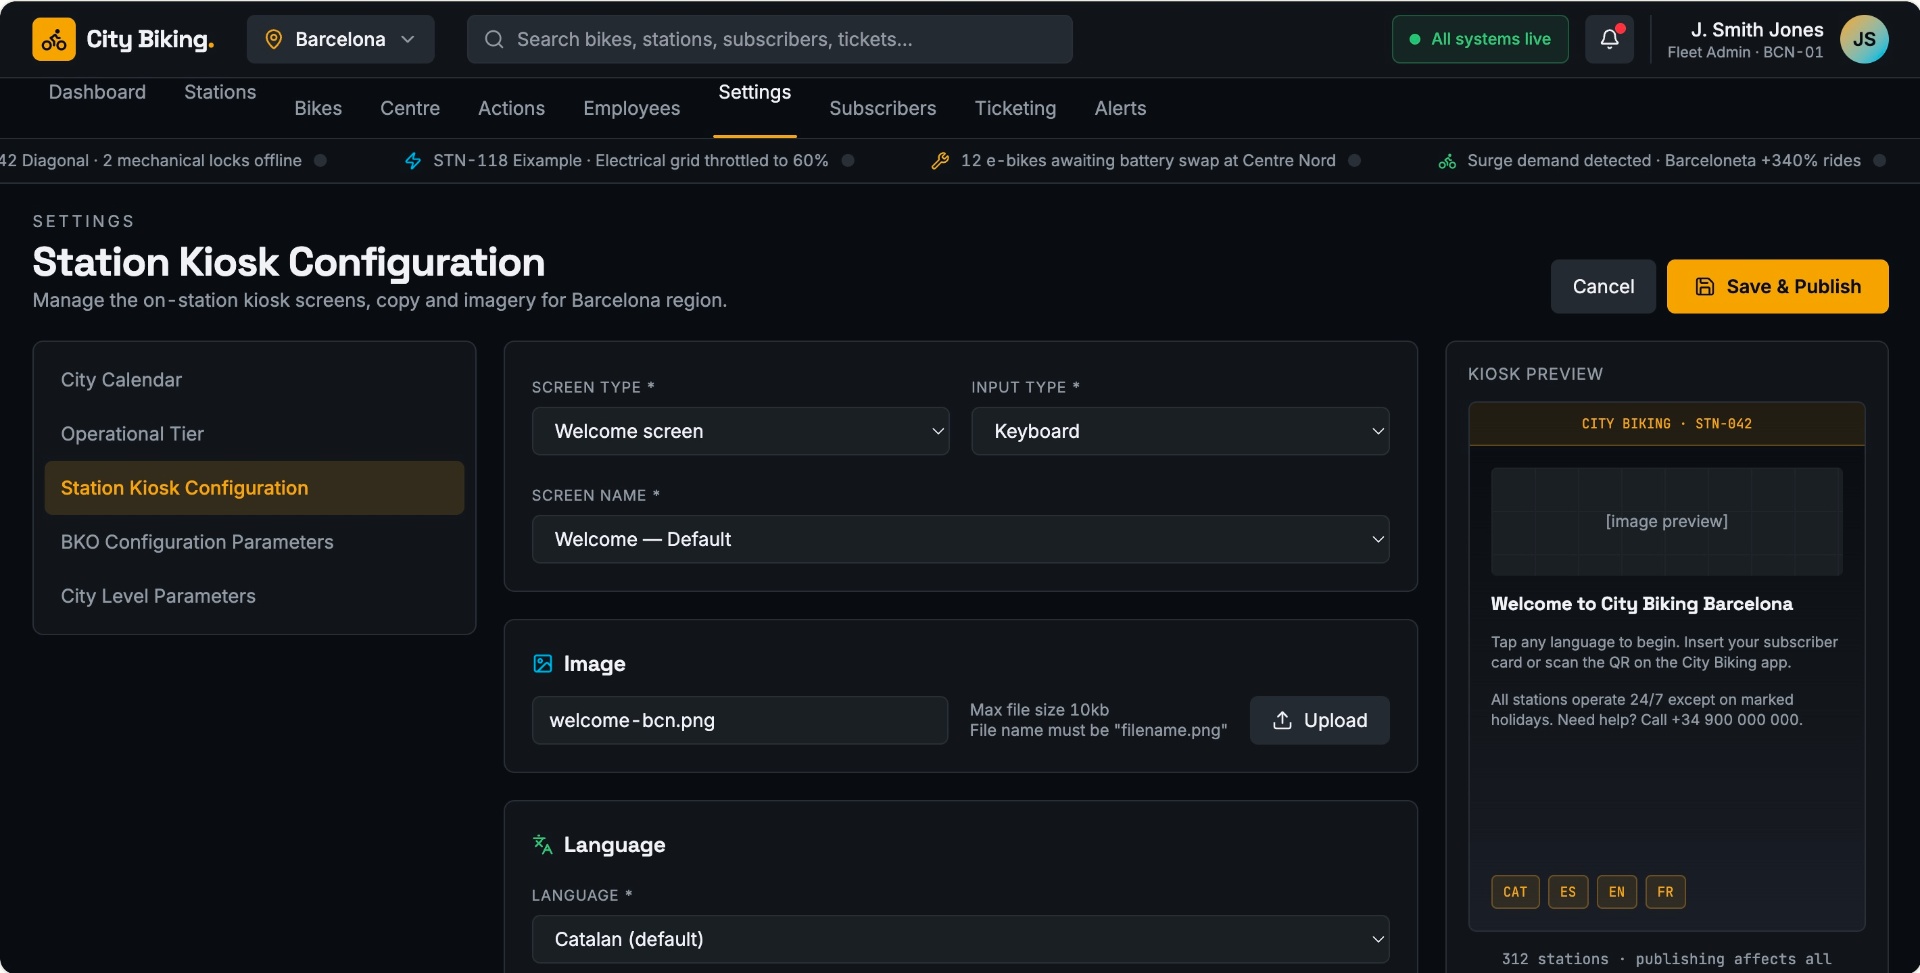The height and width of the screenshot is (973, 1920).
Task: Open the JS user avatar menu
Action: tap(1864, 39)
